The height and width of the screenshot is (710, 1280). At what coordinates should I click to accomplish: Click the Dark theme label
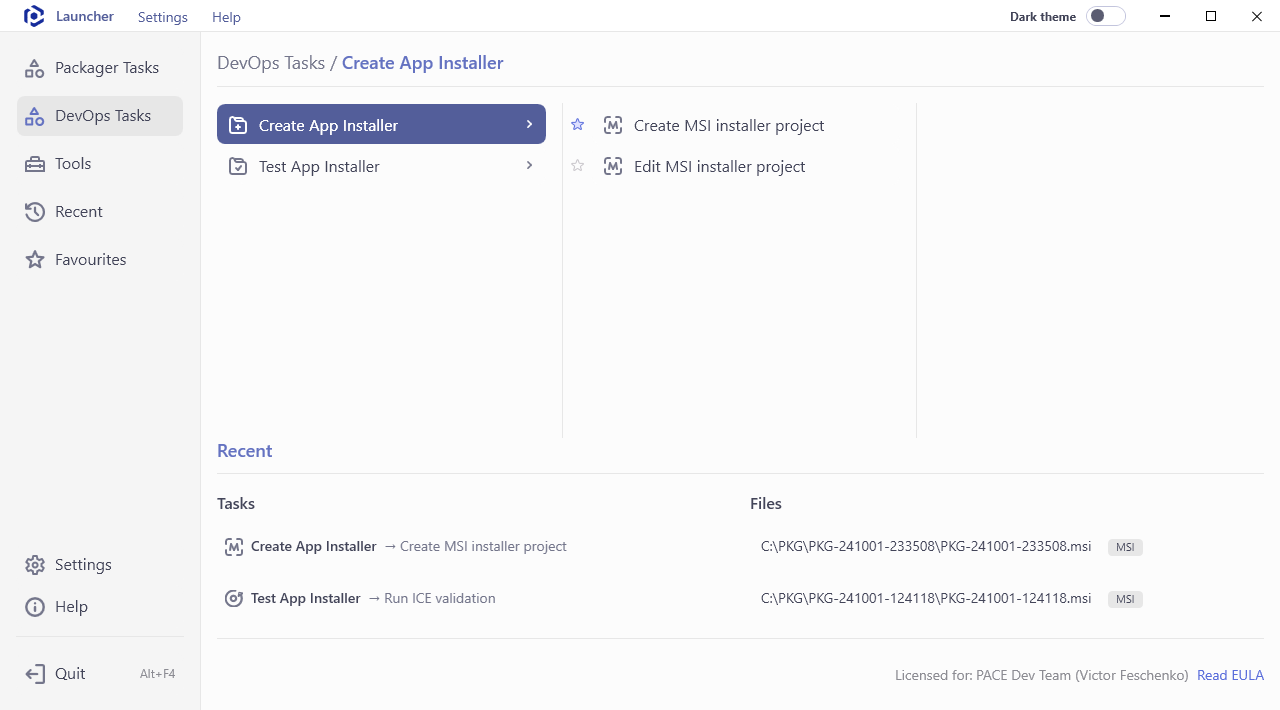[1043, 16]
